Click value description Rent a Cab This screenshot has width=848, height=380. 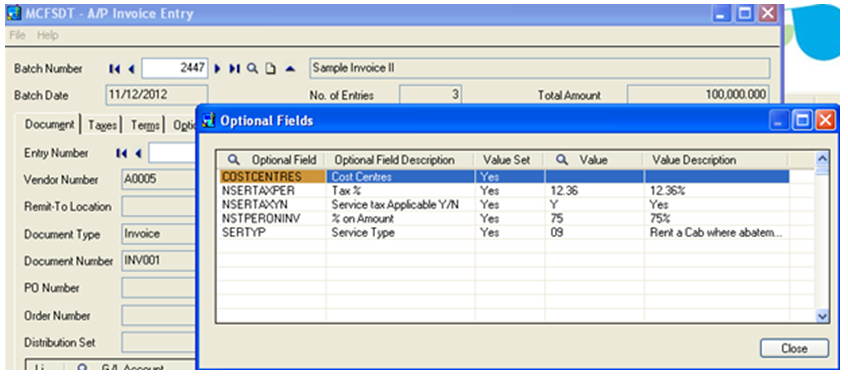pos(716,233)
